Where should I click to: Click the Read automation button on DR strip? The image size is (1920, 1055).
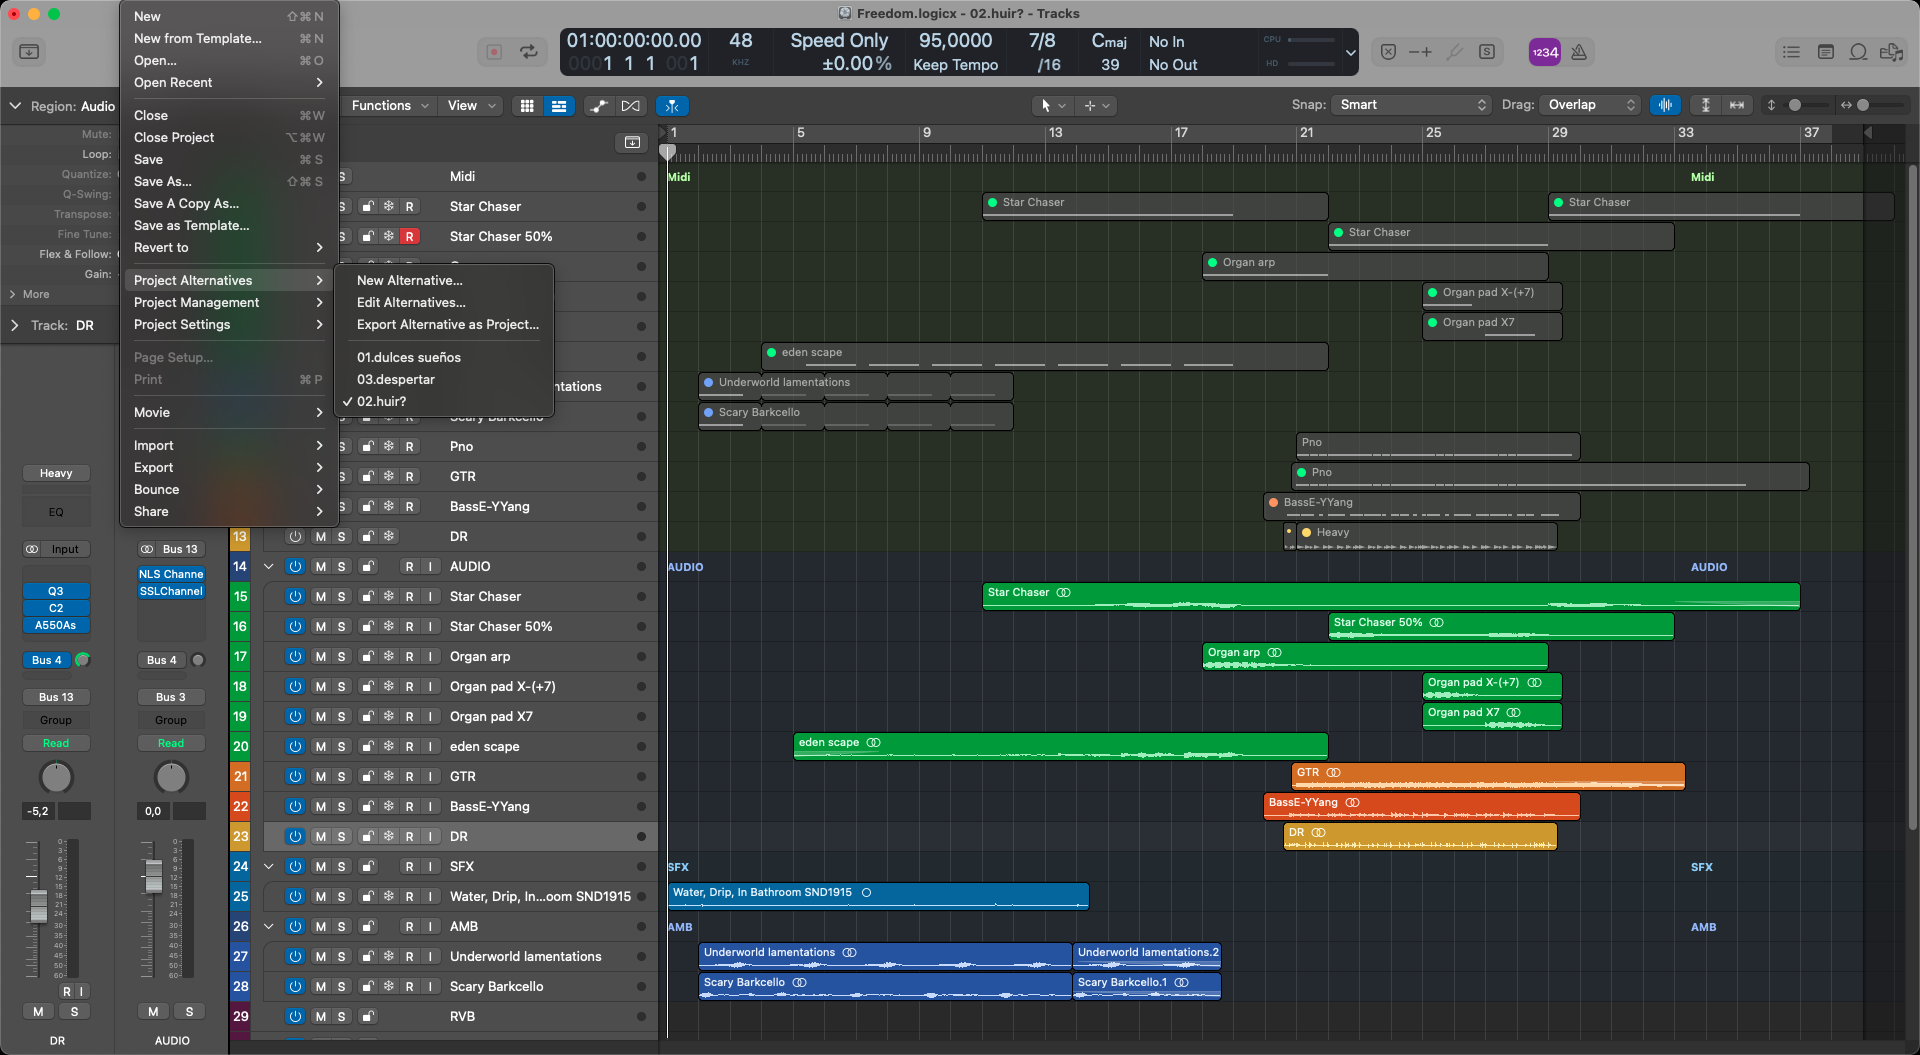point(56,744)
